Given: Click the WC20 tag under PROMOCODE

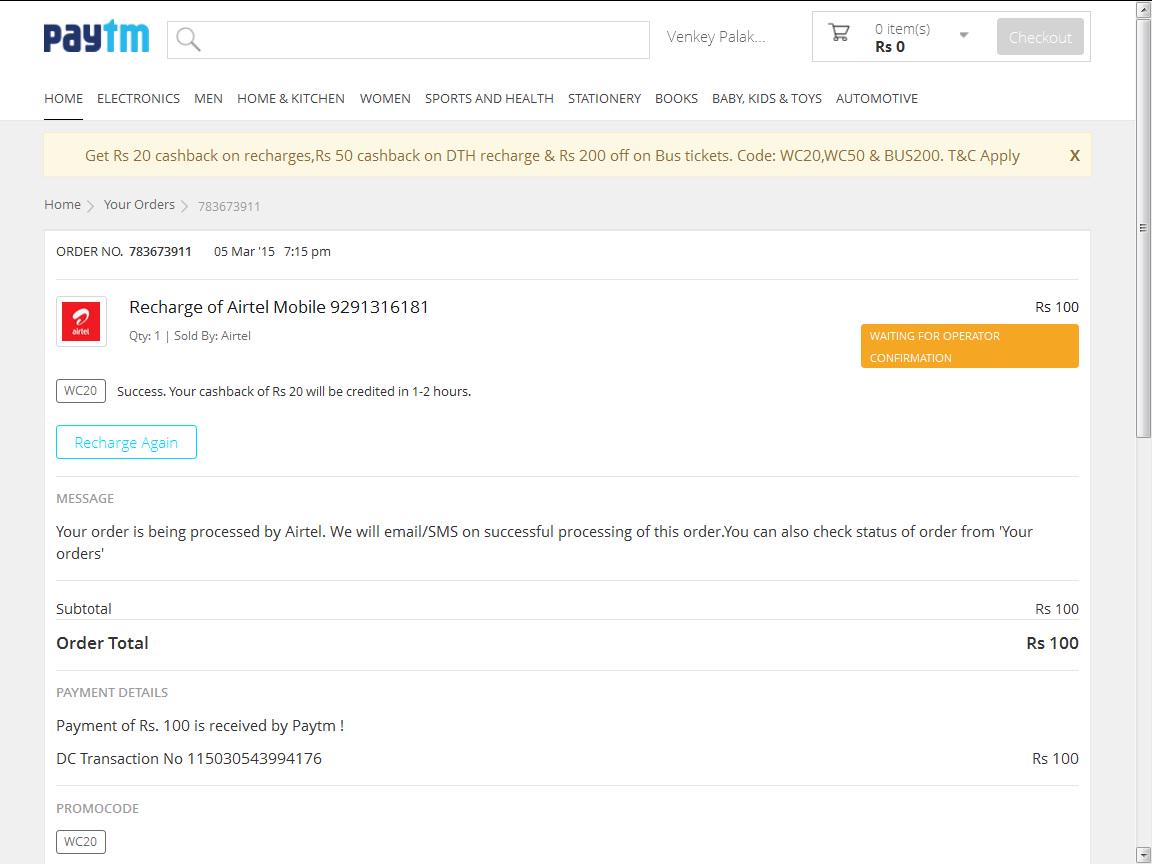Looking at the screenshot, I should (x=81, y=842).
